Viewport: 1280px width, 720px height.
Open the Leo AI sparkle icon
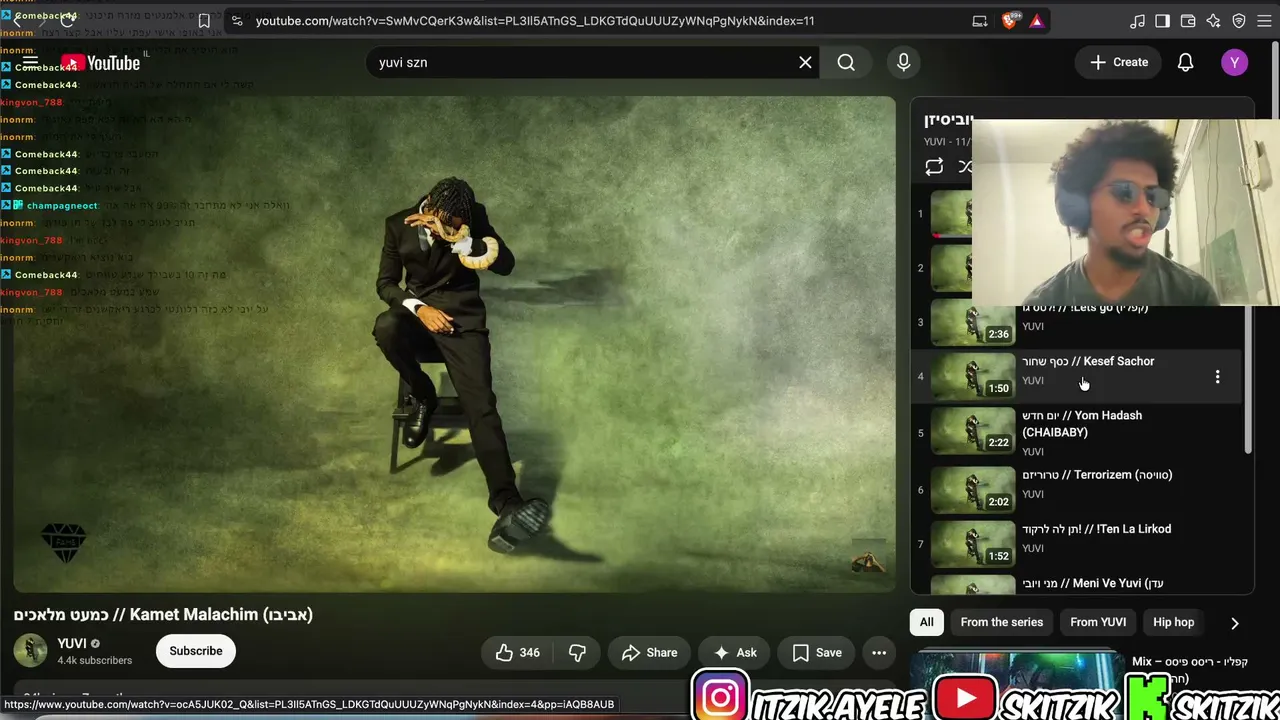click(1213, 21)
